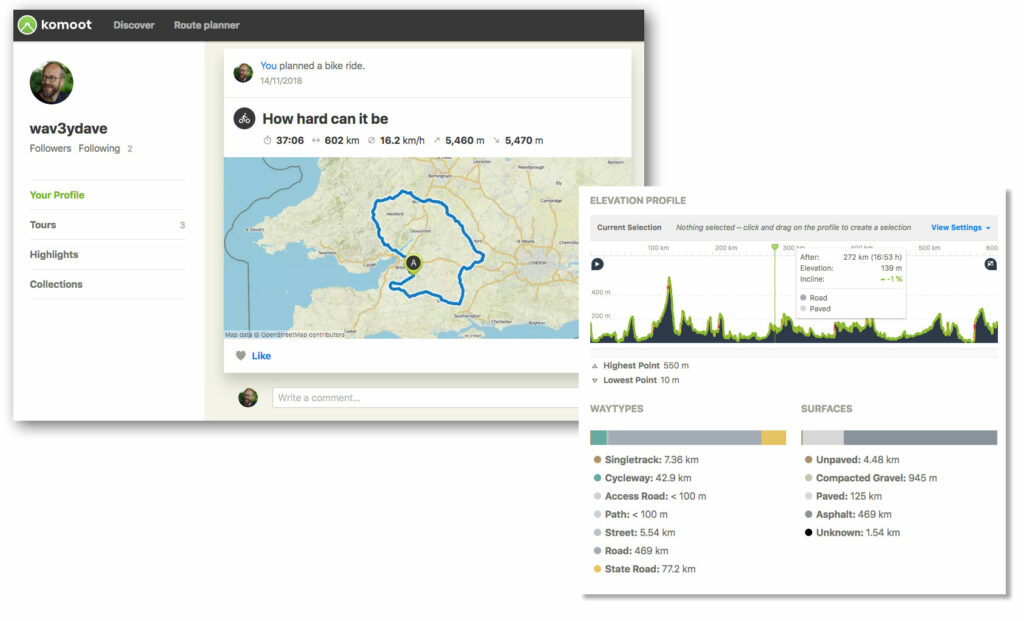The image size is (1024, 621).
Task: Click the Lowest Point triangle icon
Action: (594, 380)
